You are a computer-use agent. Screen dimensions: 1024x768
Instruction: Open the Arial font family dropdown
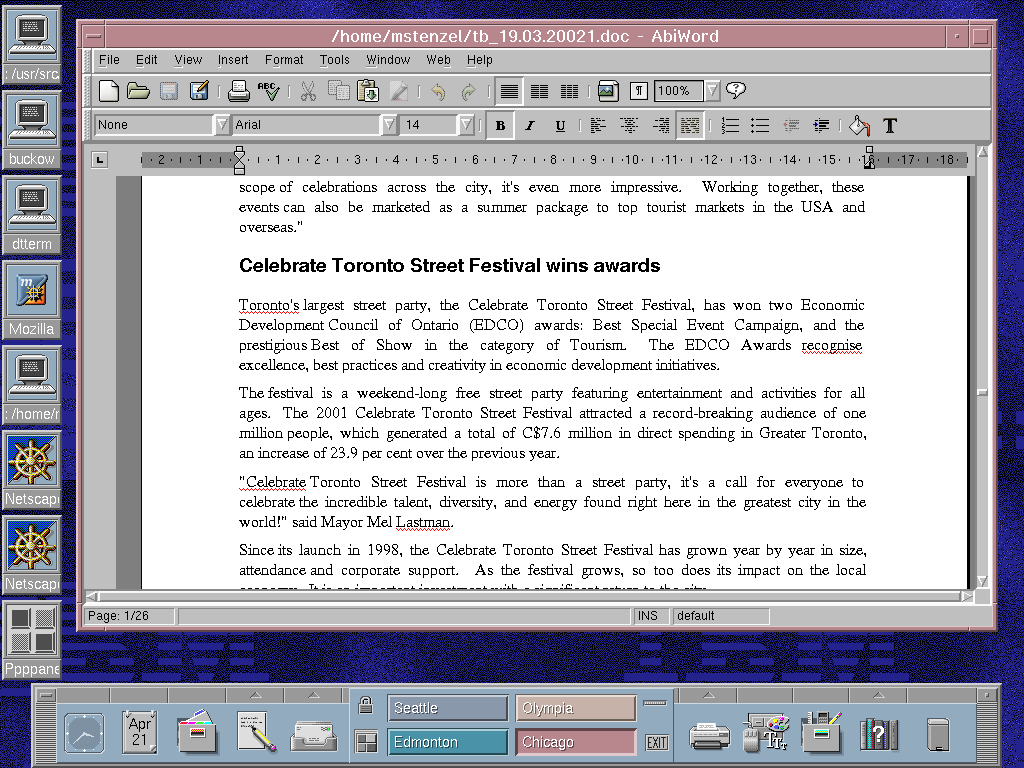pyautogui.click(x=389, y=125)
